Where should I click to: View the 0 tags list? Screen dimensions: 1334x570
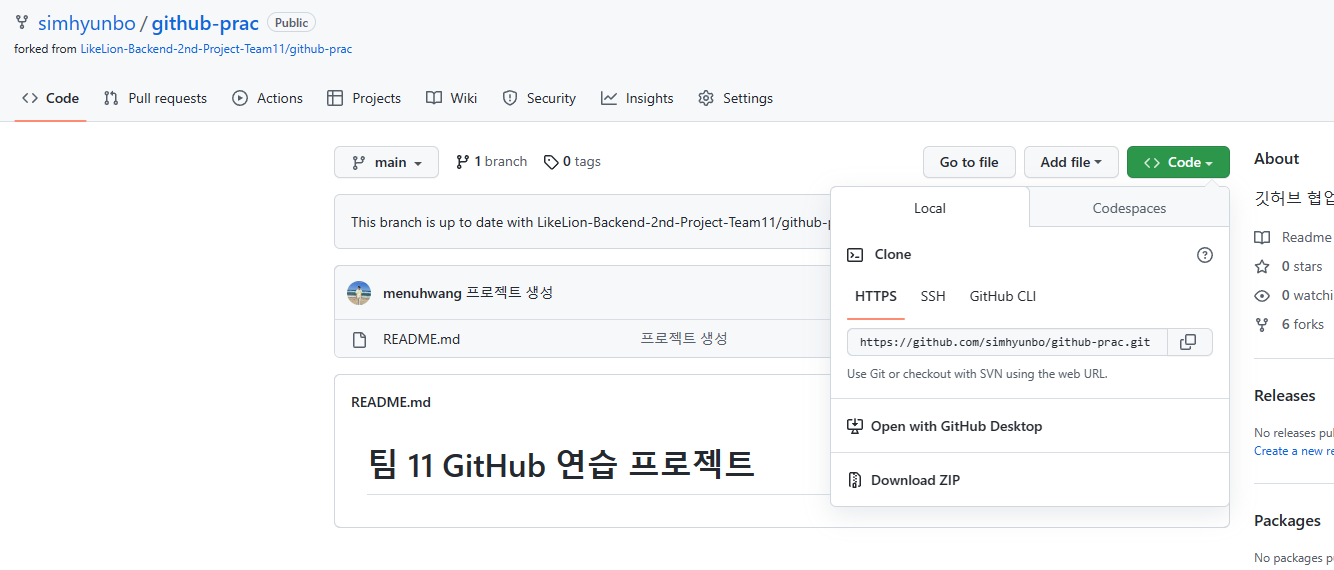pos(572,162)
